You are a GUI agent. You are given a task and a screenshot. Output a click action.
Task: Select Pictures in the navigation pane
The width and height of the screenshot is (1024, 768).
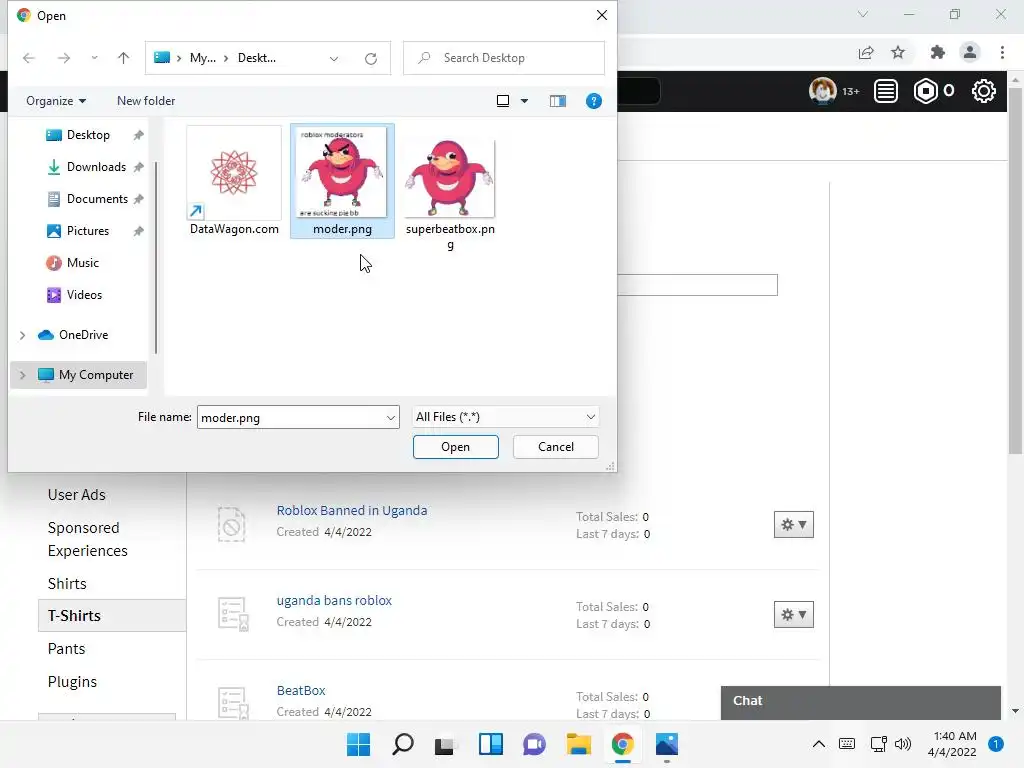(88, 231)
